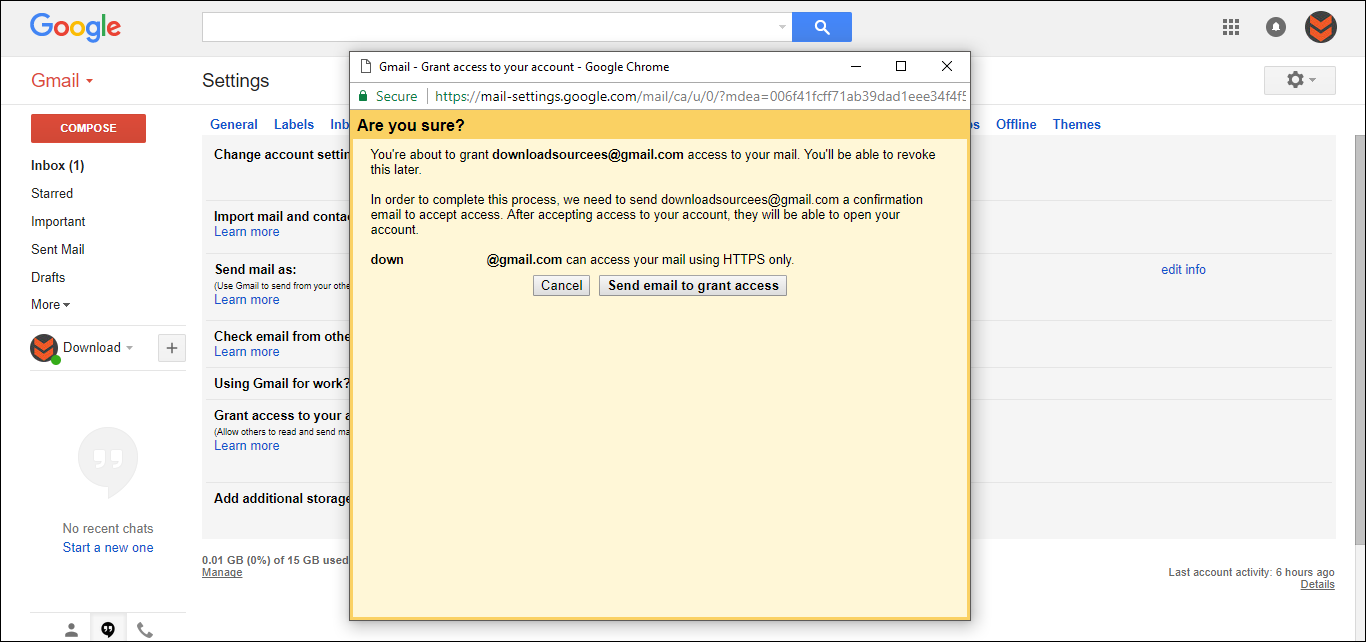Click the Manage storage link
Image resolution: width=1366 pixels, height=642 pixels.
click(x=222, y=572)
